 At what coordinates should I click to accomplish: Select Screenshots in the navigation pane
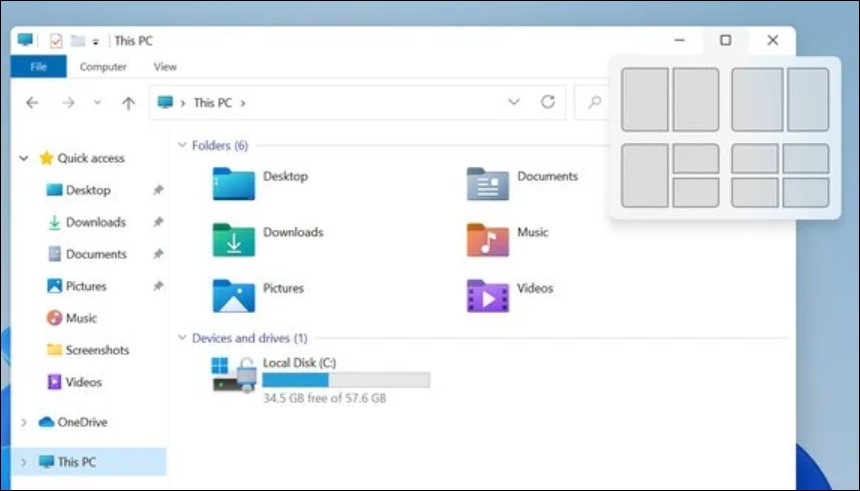click(88, 350)
